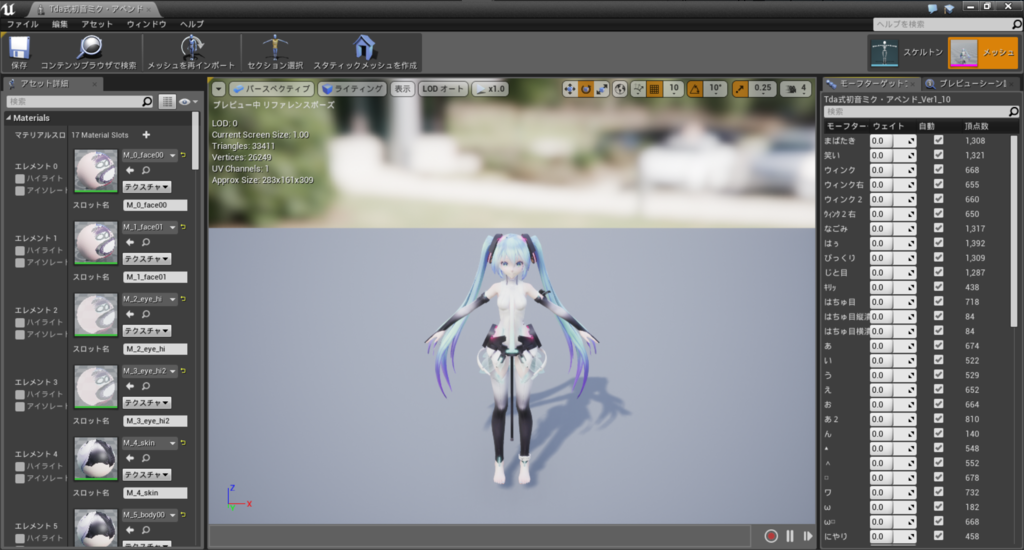Image resolution: width=1024 pixels, height=550 pixels.
Task: Open 編集 menu
Action: 59,24
